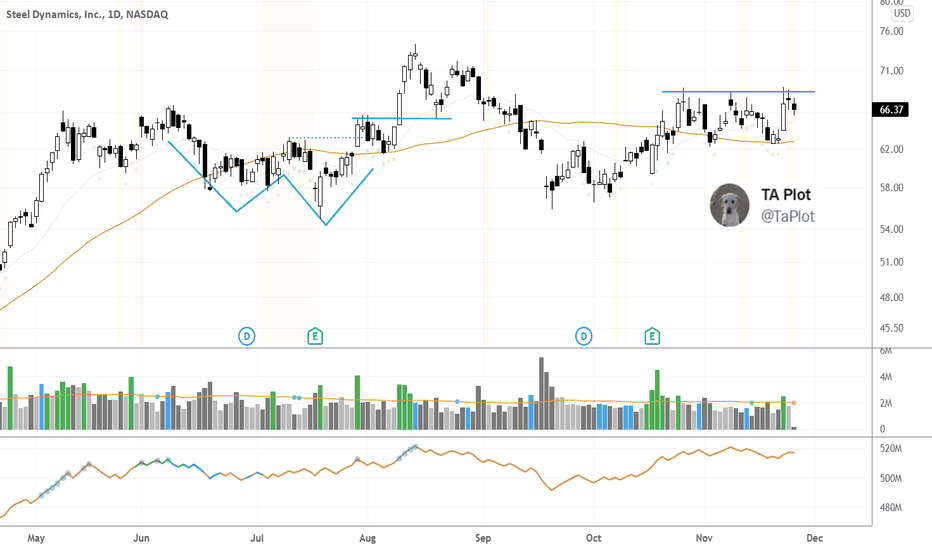Click the 48.00 price axis label
Screen dimensions: 932x550
click(x=891, y=298)
